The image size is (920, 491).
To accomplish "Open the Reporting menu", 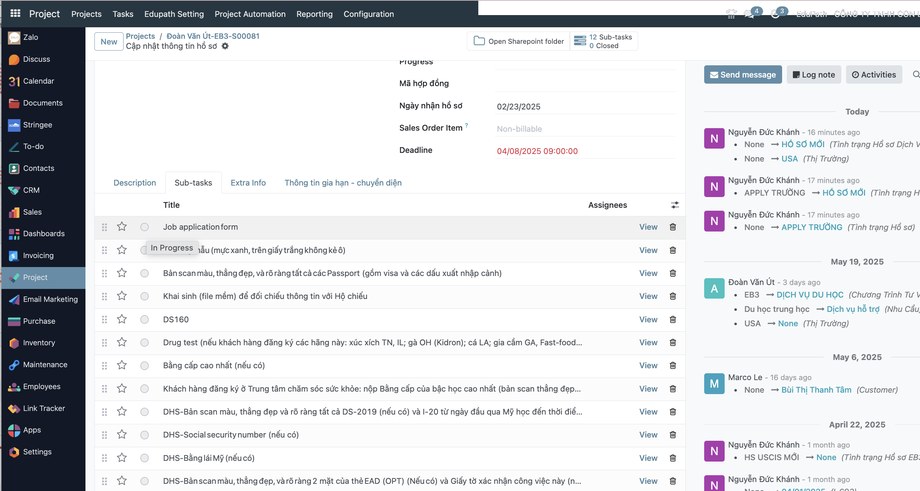I will 314,14.
